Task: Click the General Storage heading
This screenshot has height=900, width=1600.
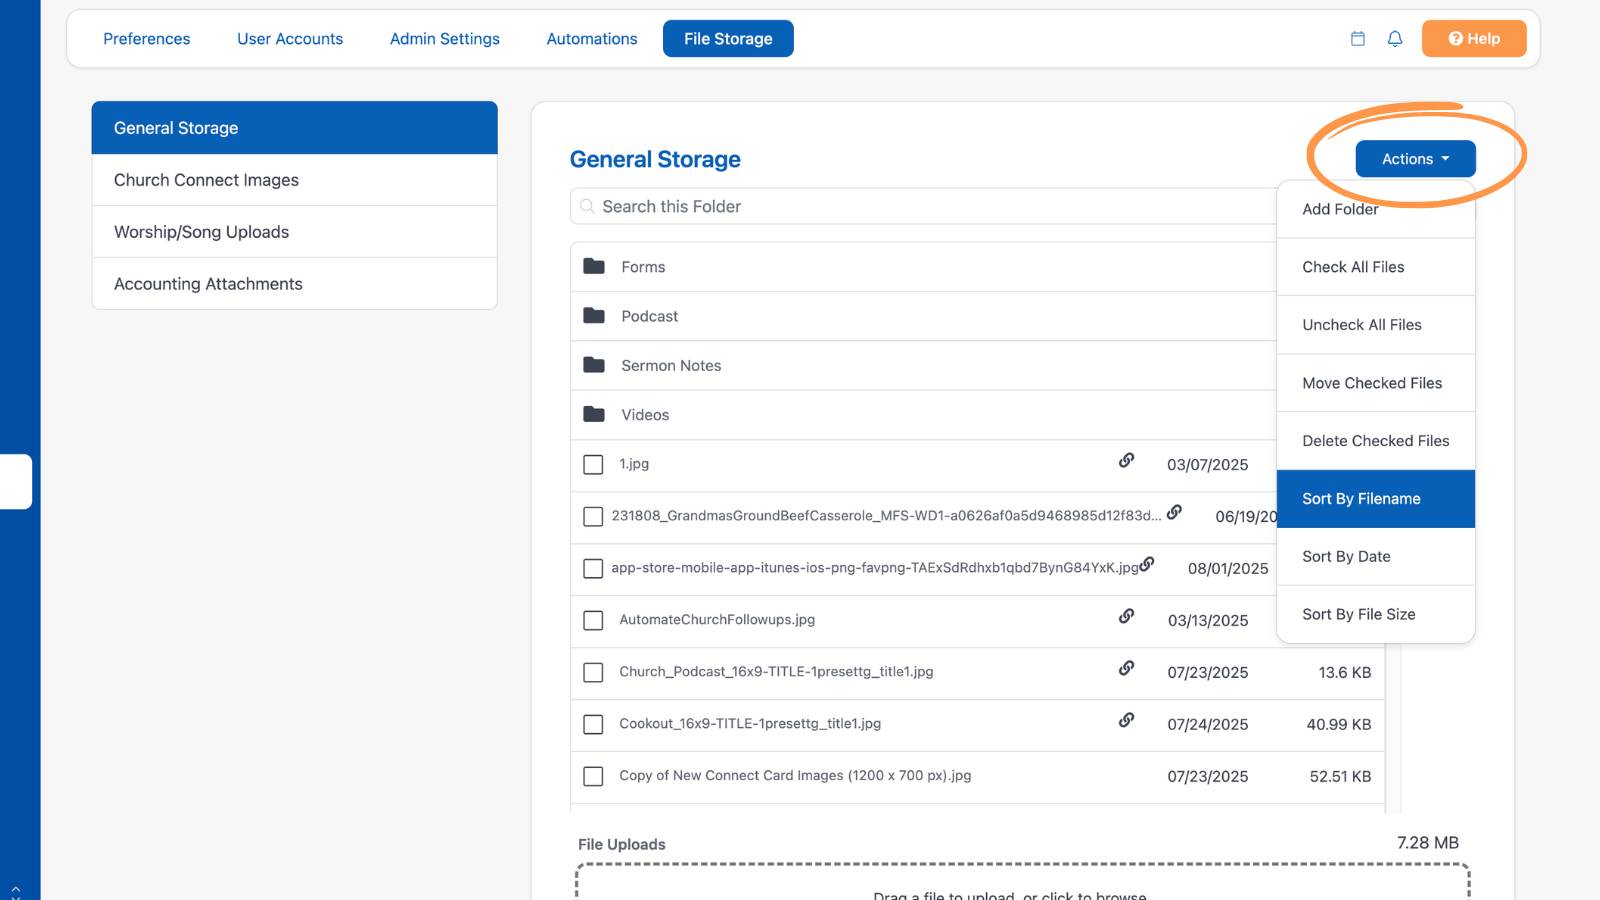Action: [655, 159]
